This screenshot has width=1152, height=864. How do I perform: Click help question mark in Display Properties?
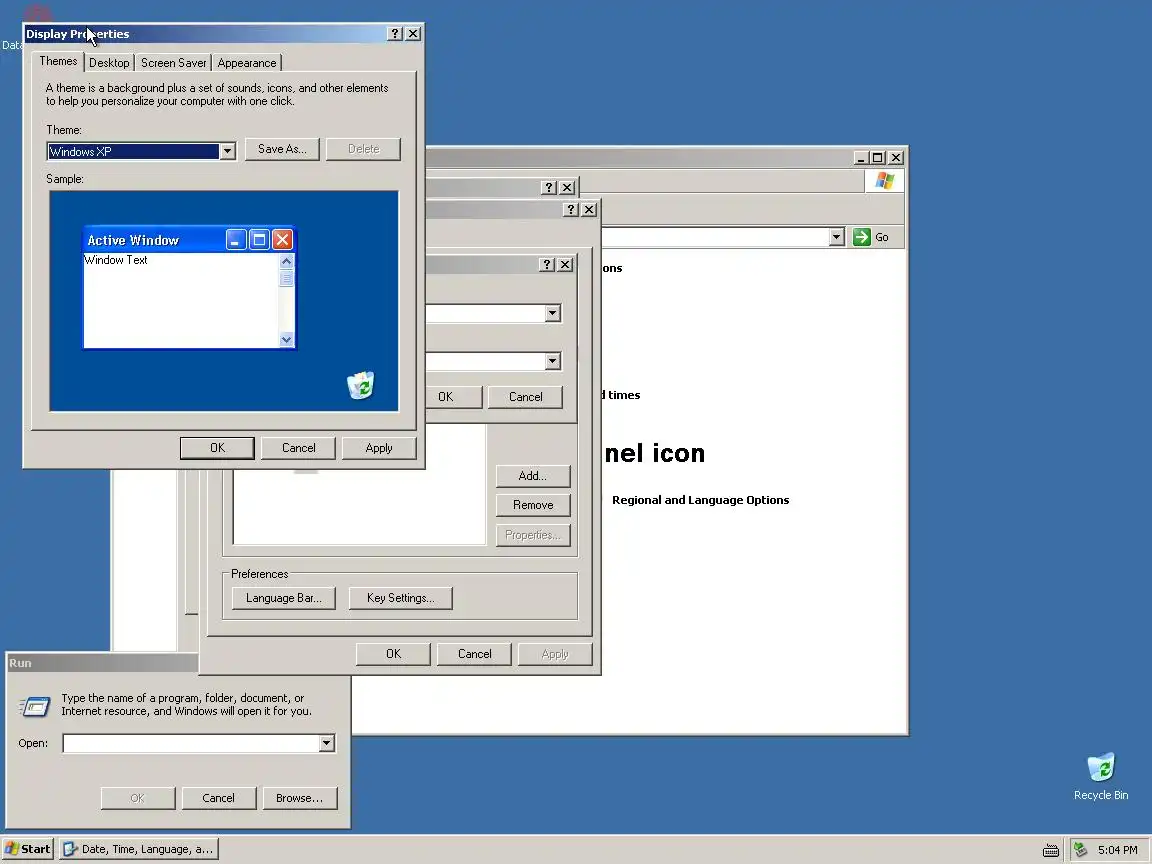point(395,34)
